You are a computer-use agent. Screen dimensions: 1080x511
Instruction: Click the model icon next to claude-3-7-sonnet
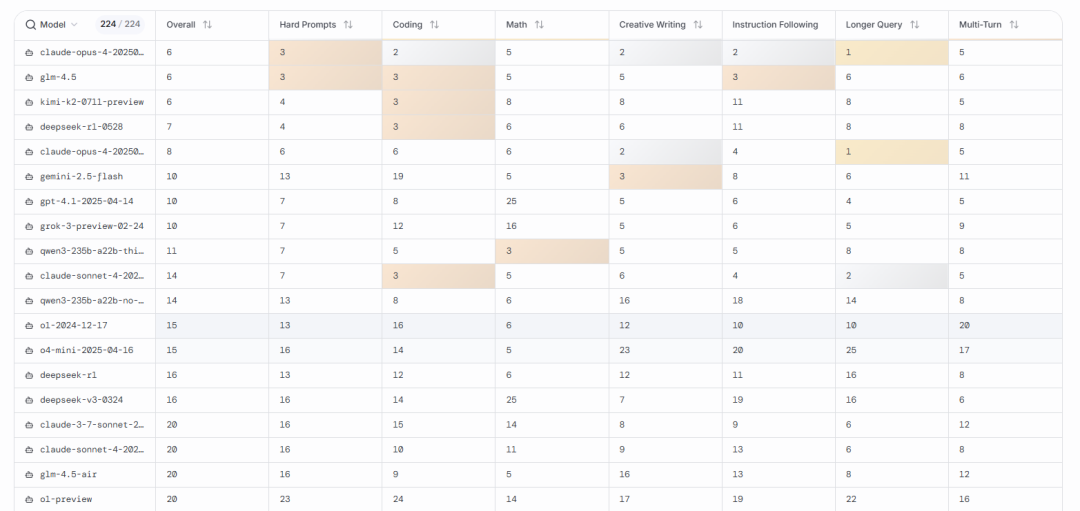30,424
